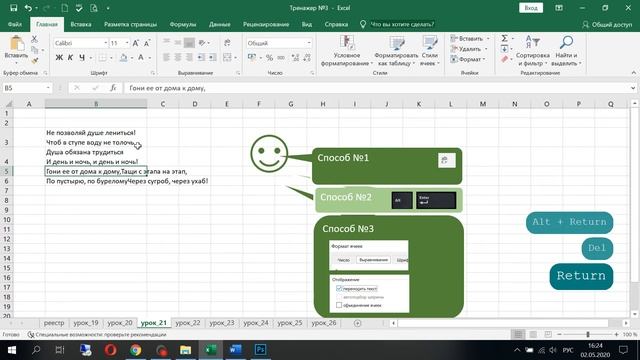
Task: Open Сортировка и фильтр menu
Action: [x=532, y=51]
